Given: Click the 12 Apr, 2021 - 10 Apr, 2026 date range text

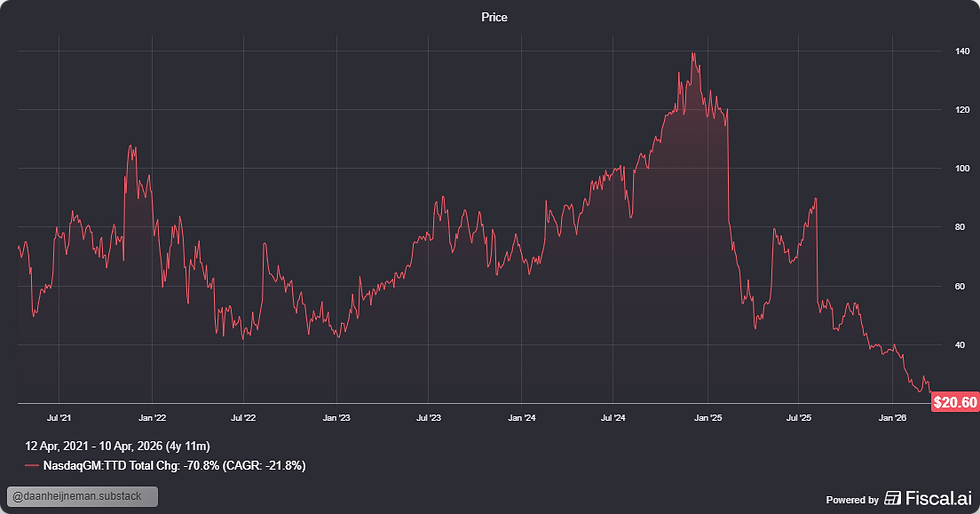Looking at the screenshot, I should click(x=118, y=446).
